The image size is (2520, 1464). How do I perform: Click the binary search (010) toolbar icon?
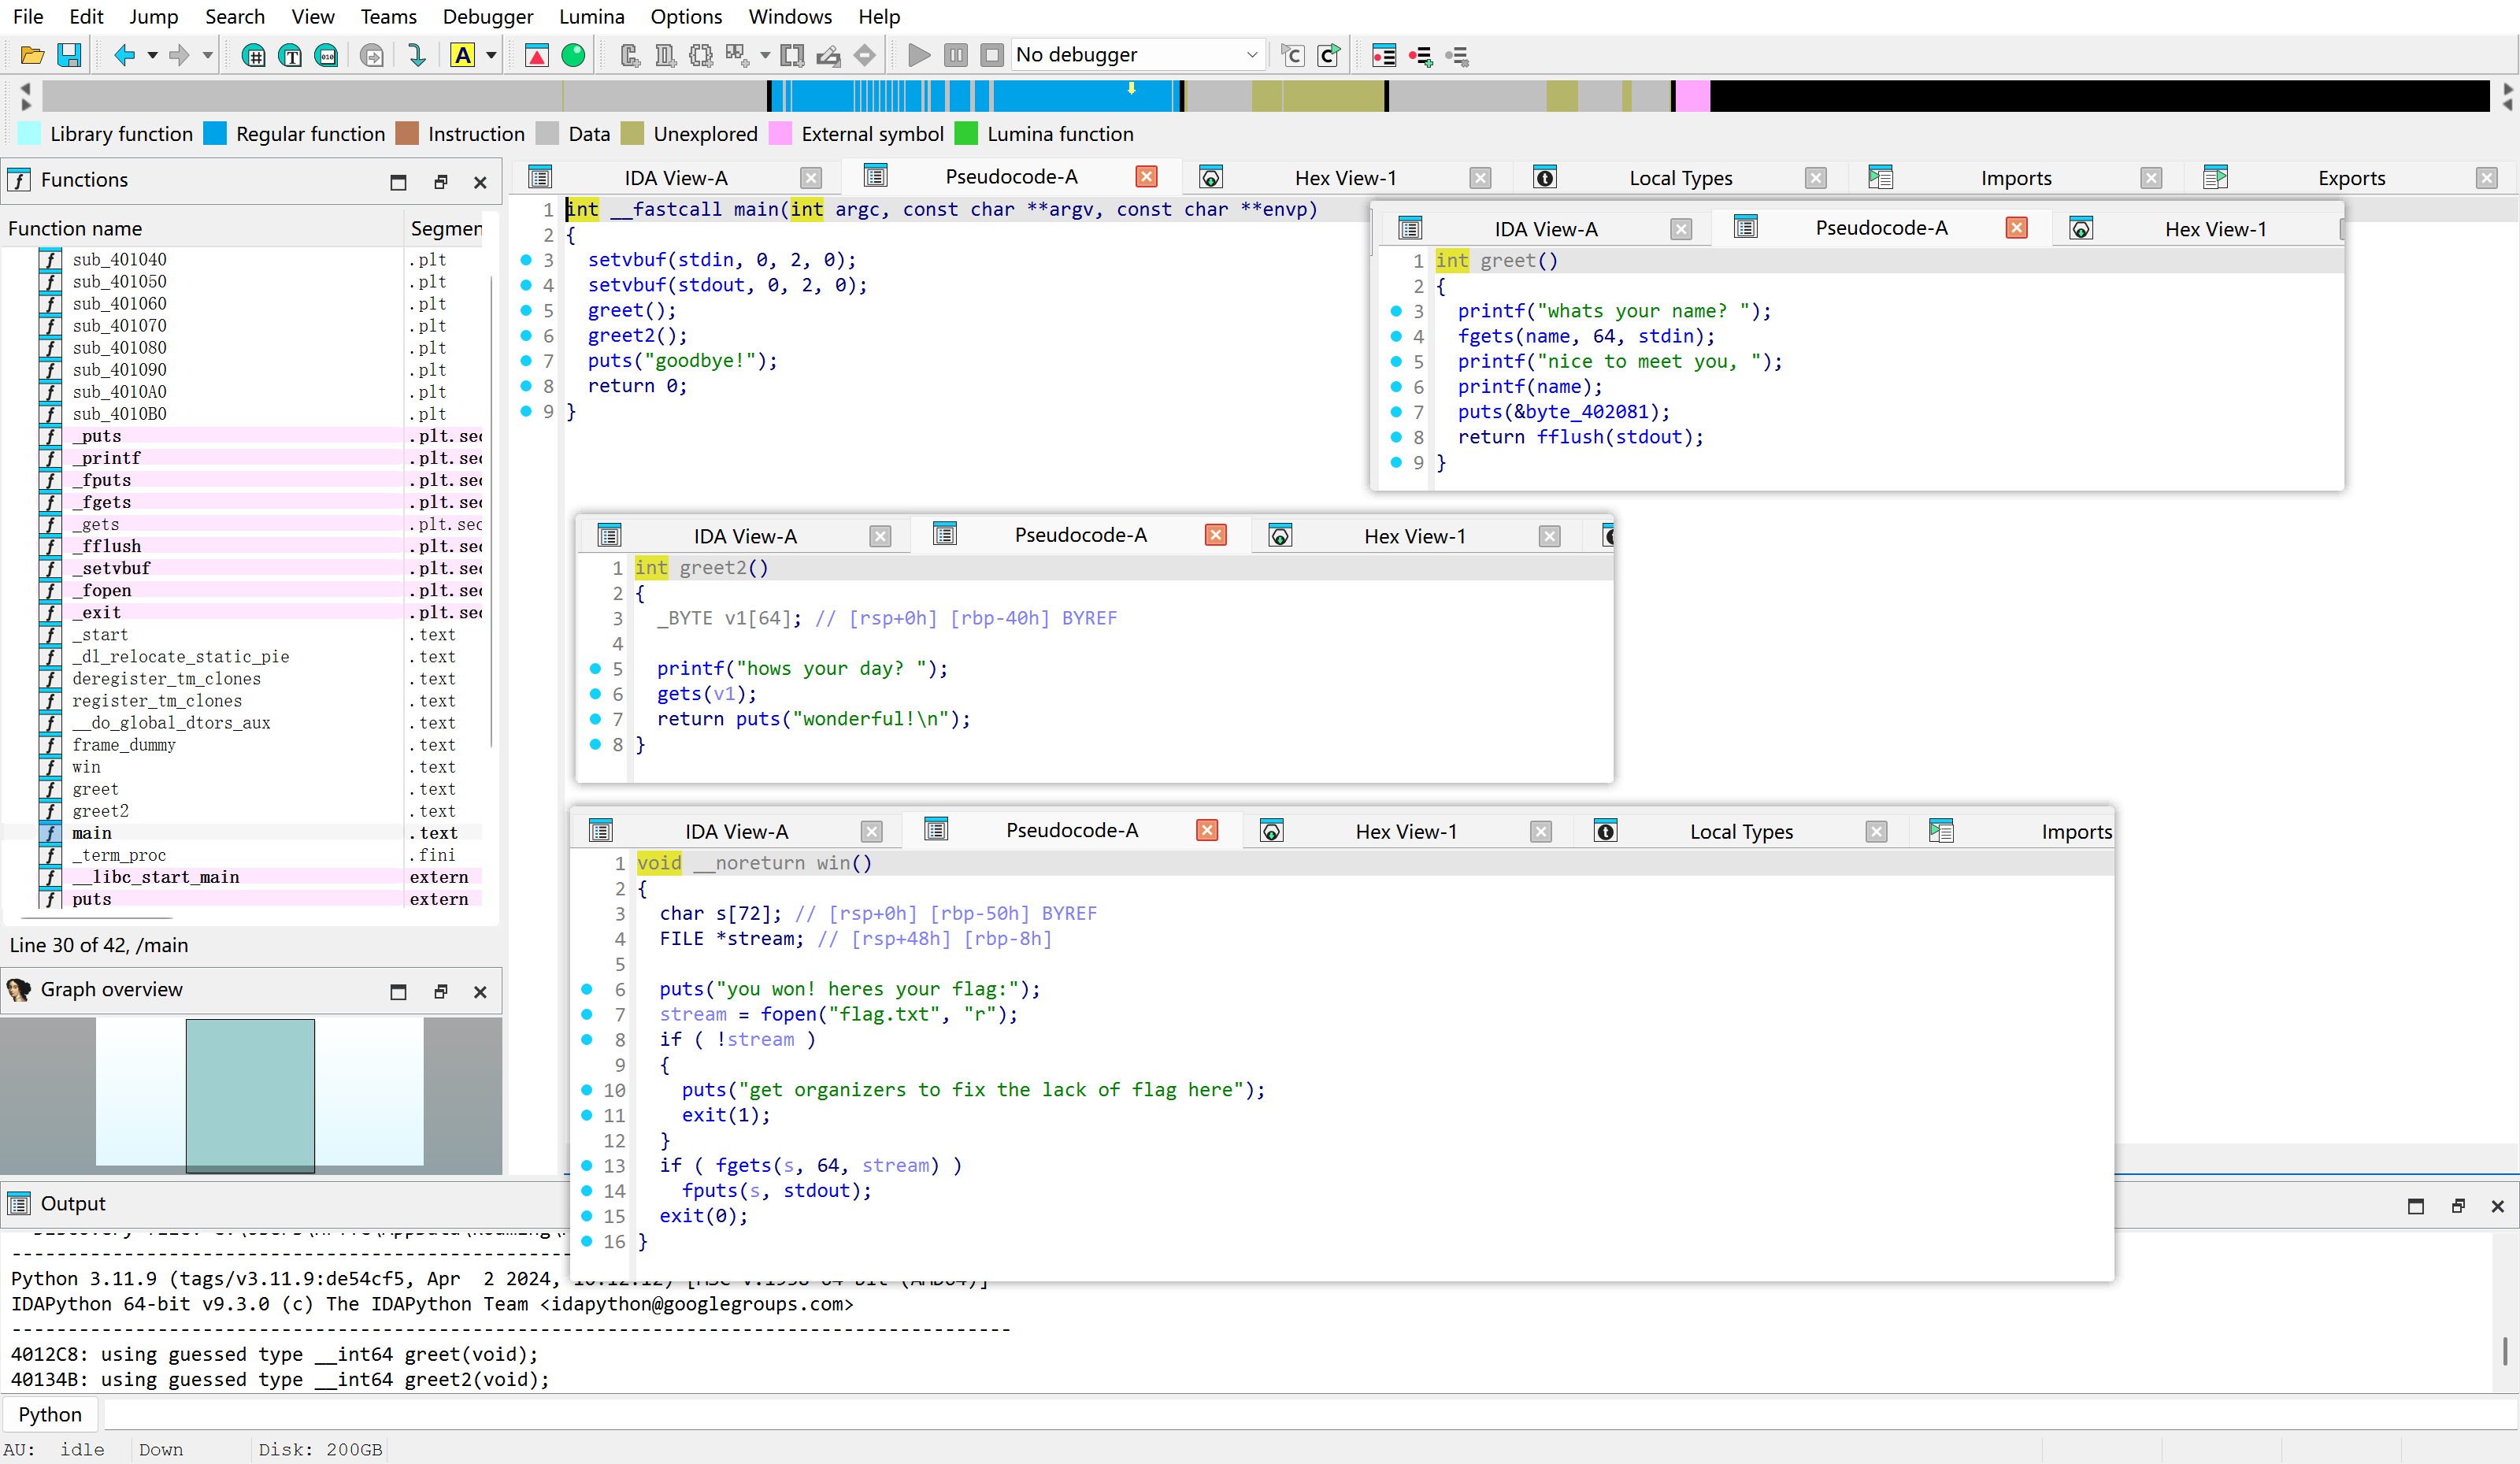coord(326,55)
